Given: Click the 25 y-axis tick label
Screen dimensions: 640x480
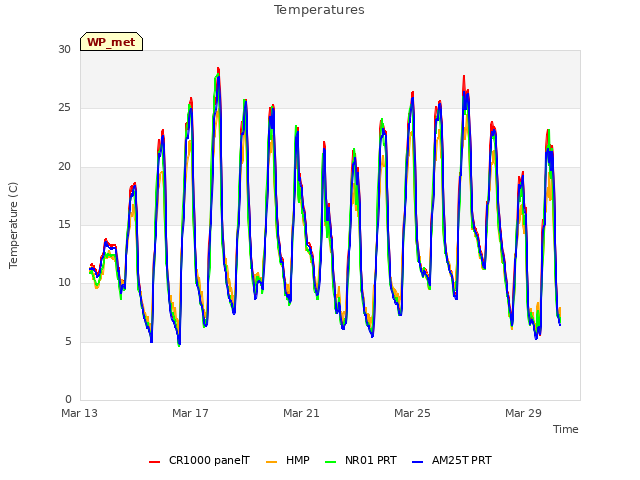Looking at the screenshot, I should (x=64, y=108).
